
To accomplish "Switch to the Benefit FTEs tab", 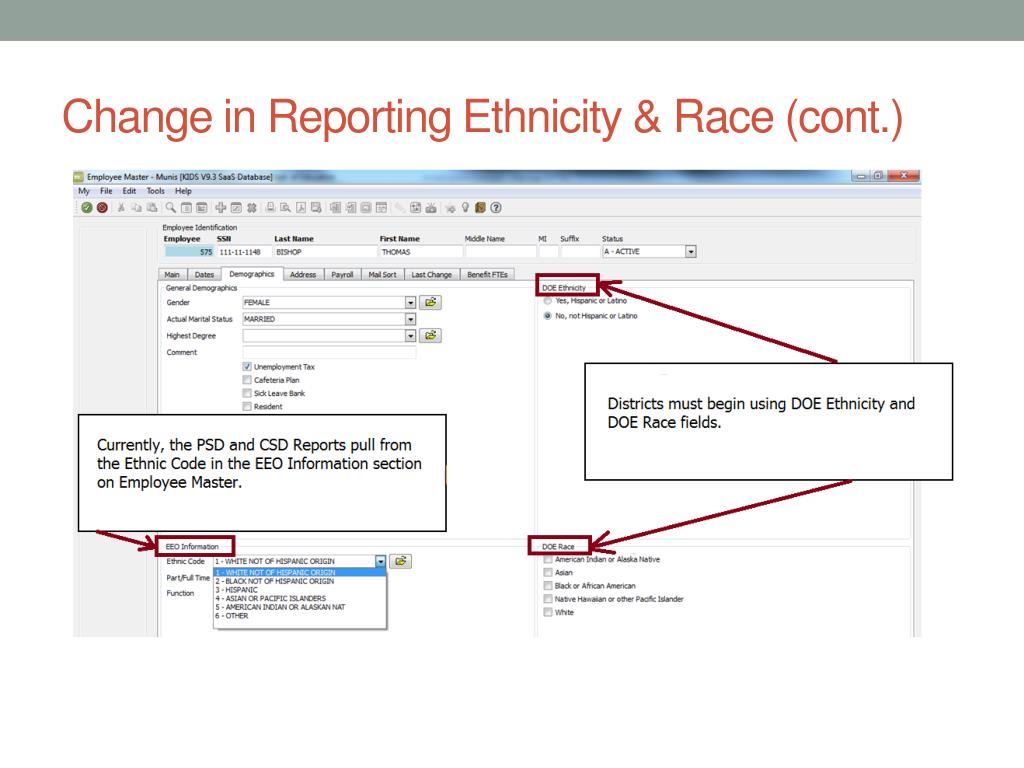I will [x=487, y=275].
